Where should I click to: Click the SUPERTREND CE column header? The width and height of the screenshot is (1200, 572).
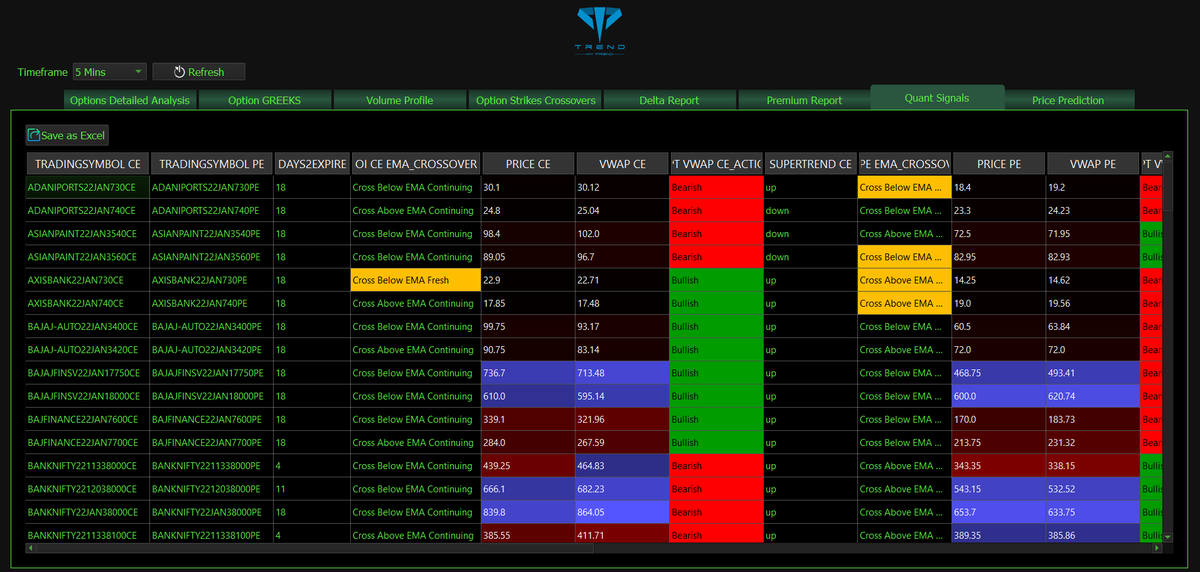click(x=809, y=163)
